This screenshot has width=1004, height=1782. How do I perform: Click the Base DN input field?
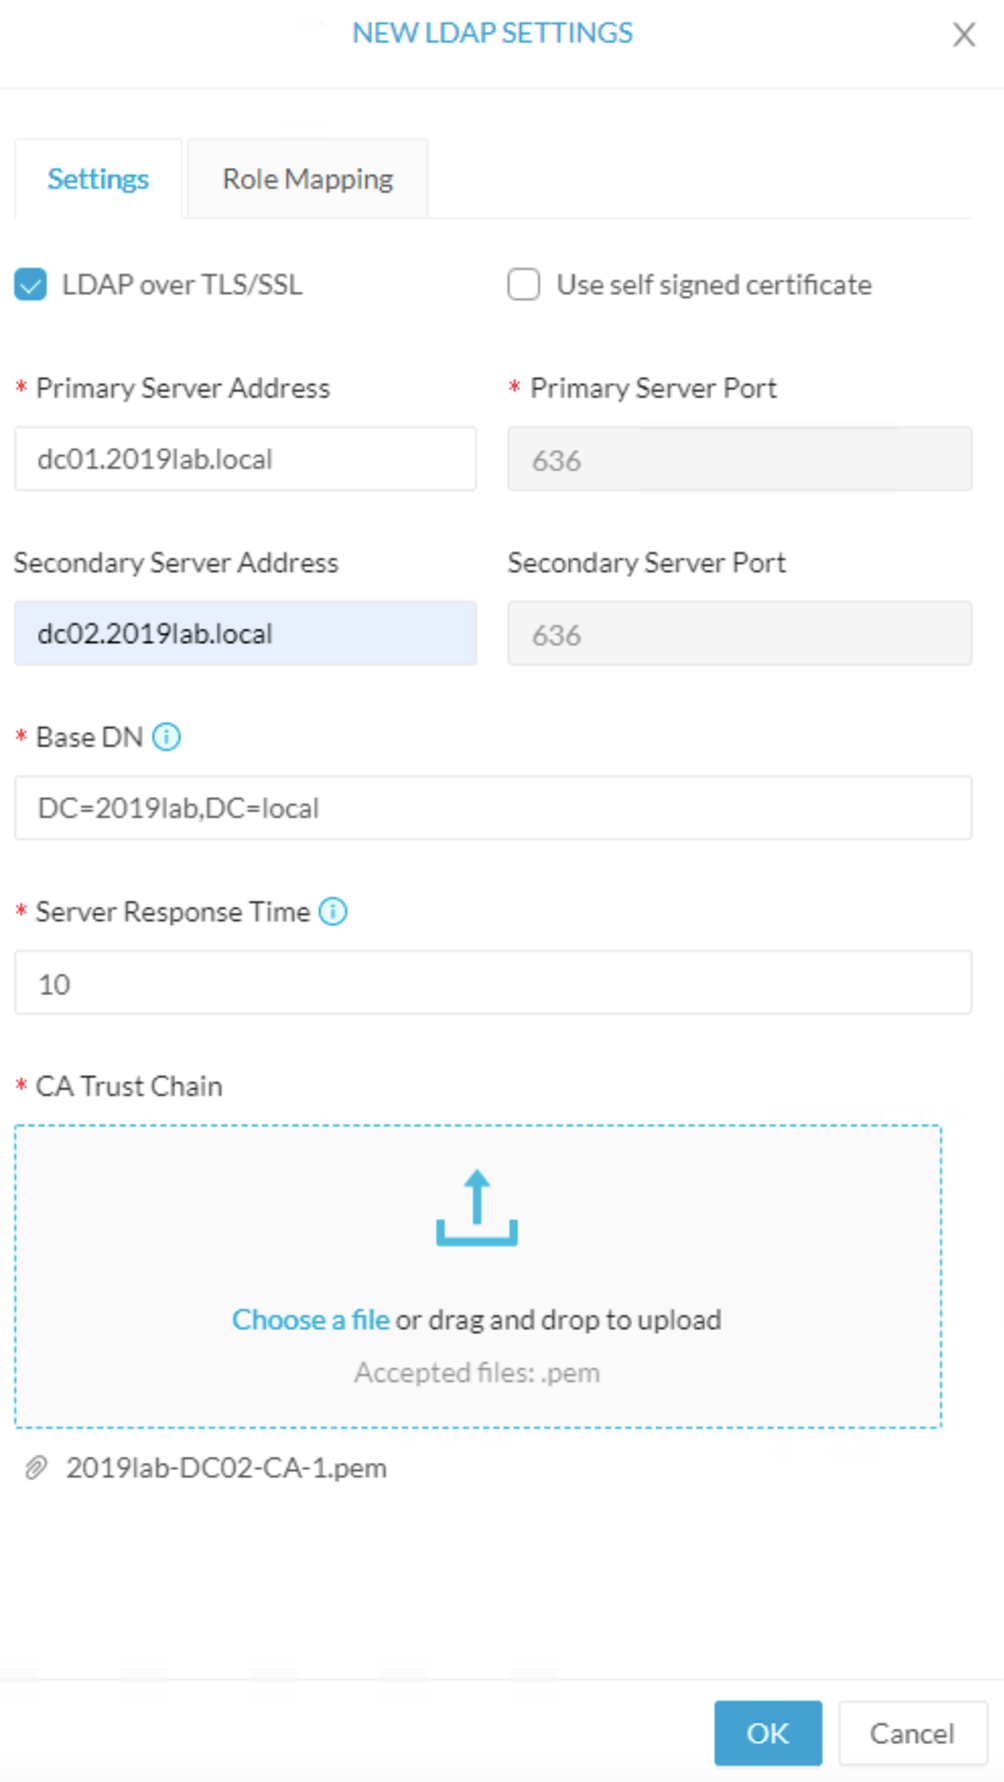[493, 808]
